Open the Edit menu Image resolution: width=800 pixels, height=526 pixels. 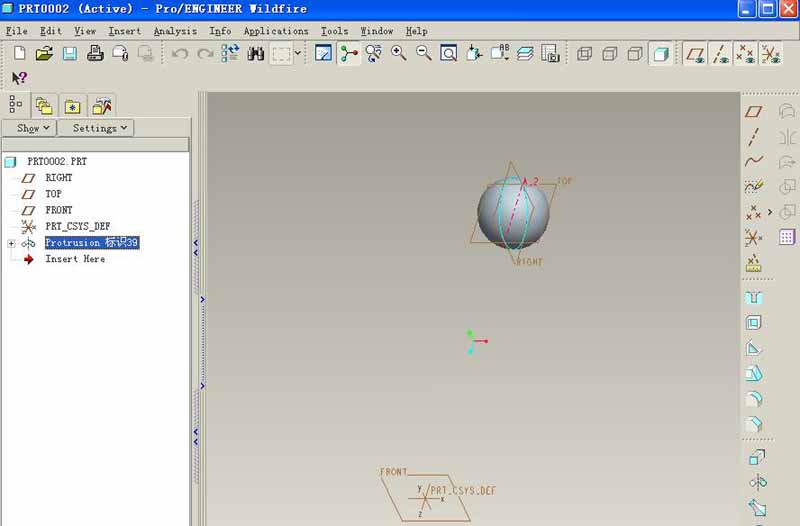coord(51,31)
